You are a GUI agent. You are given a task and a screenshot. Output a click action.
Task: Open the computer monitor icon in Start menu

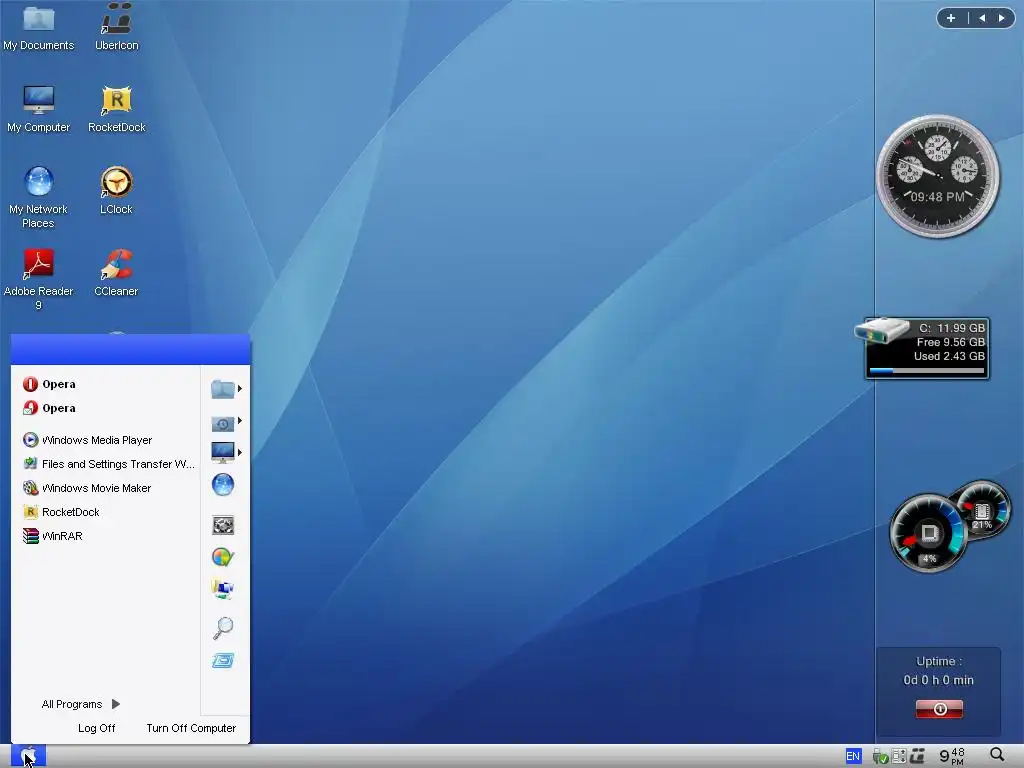tap(223, 452)
